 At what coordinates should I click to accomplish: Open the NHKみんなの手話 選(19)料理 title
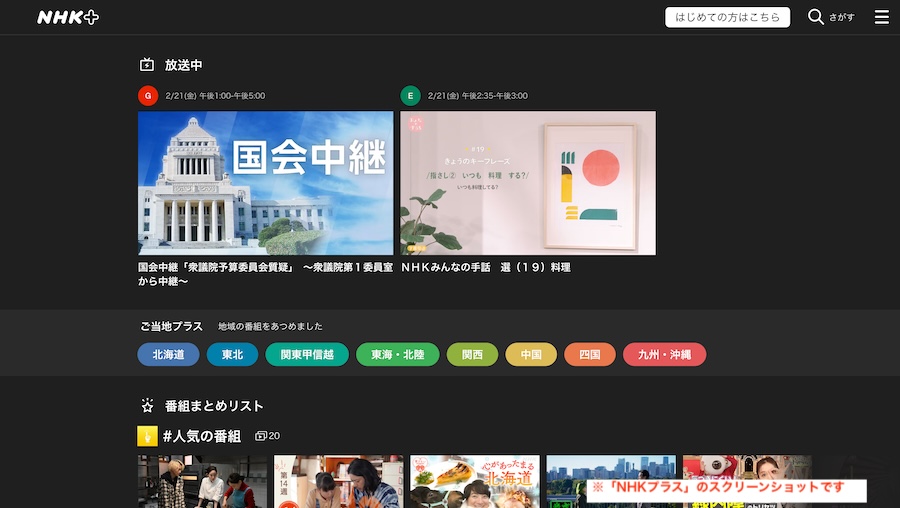486,267
